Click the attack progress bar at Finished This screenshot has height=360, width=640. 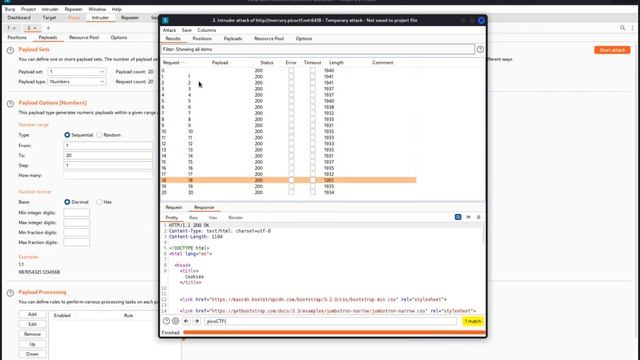tap(334, 333)
